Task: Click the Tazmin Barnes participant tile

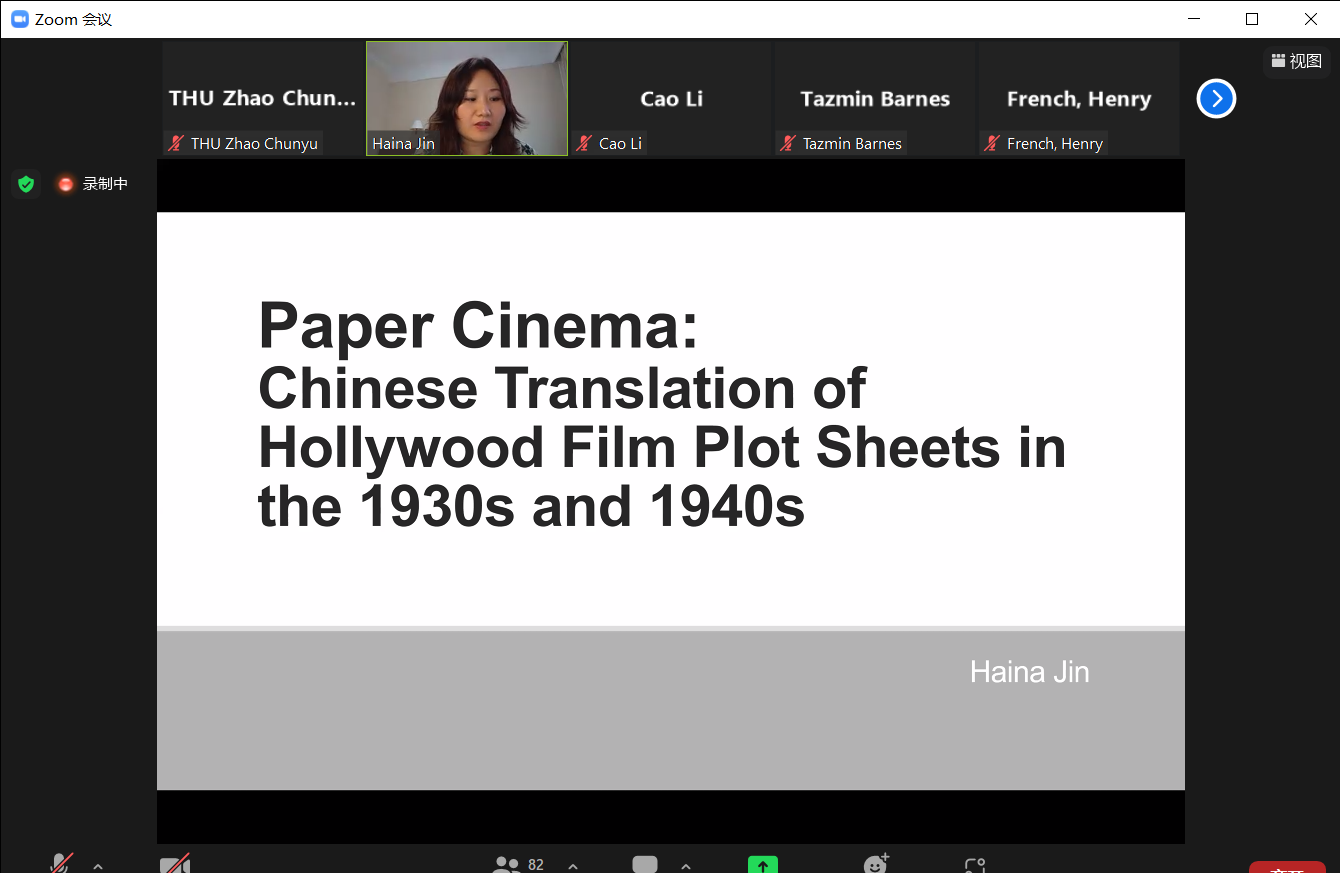Action: pyautogui.click(x=875, y=99)
